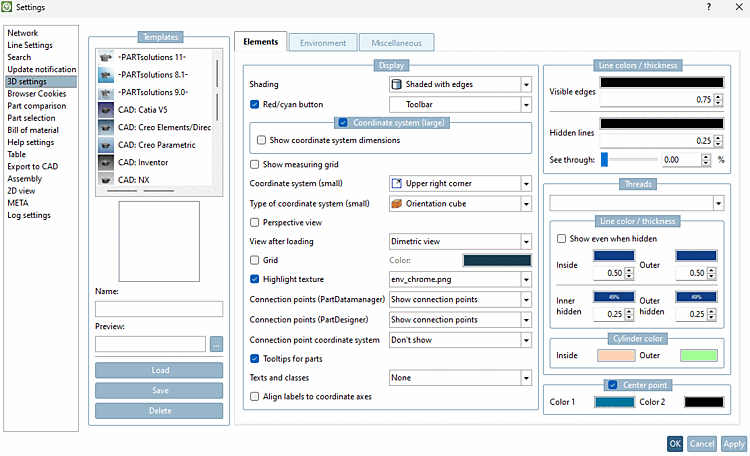Image resolution: width=750 pixels, height=456 pixels.
Task: Click Center point Color 2 swatch
Action: [704, 402]
